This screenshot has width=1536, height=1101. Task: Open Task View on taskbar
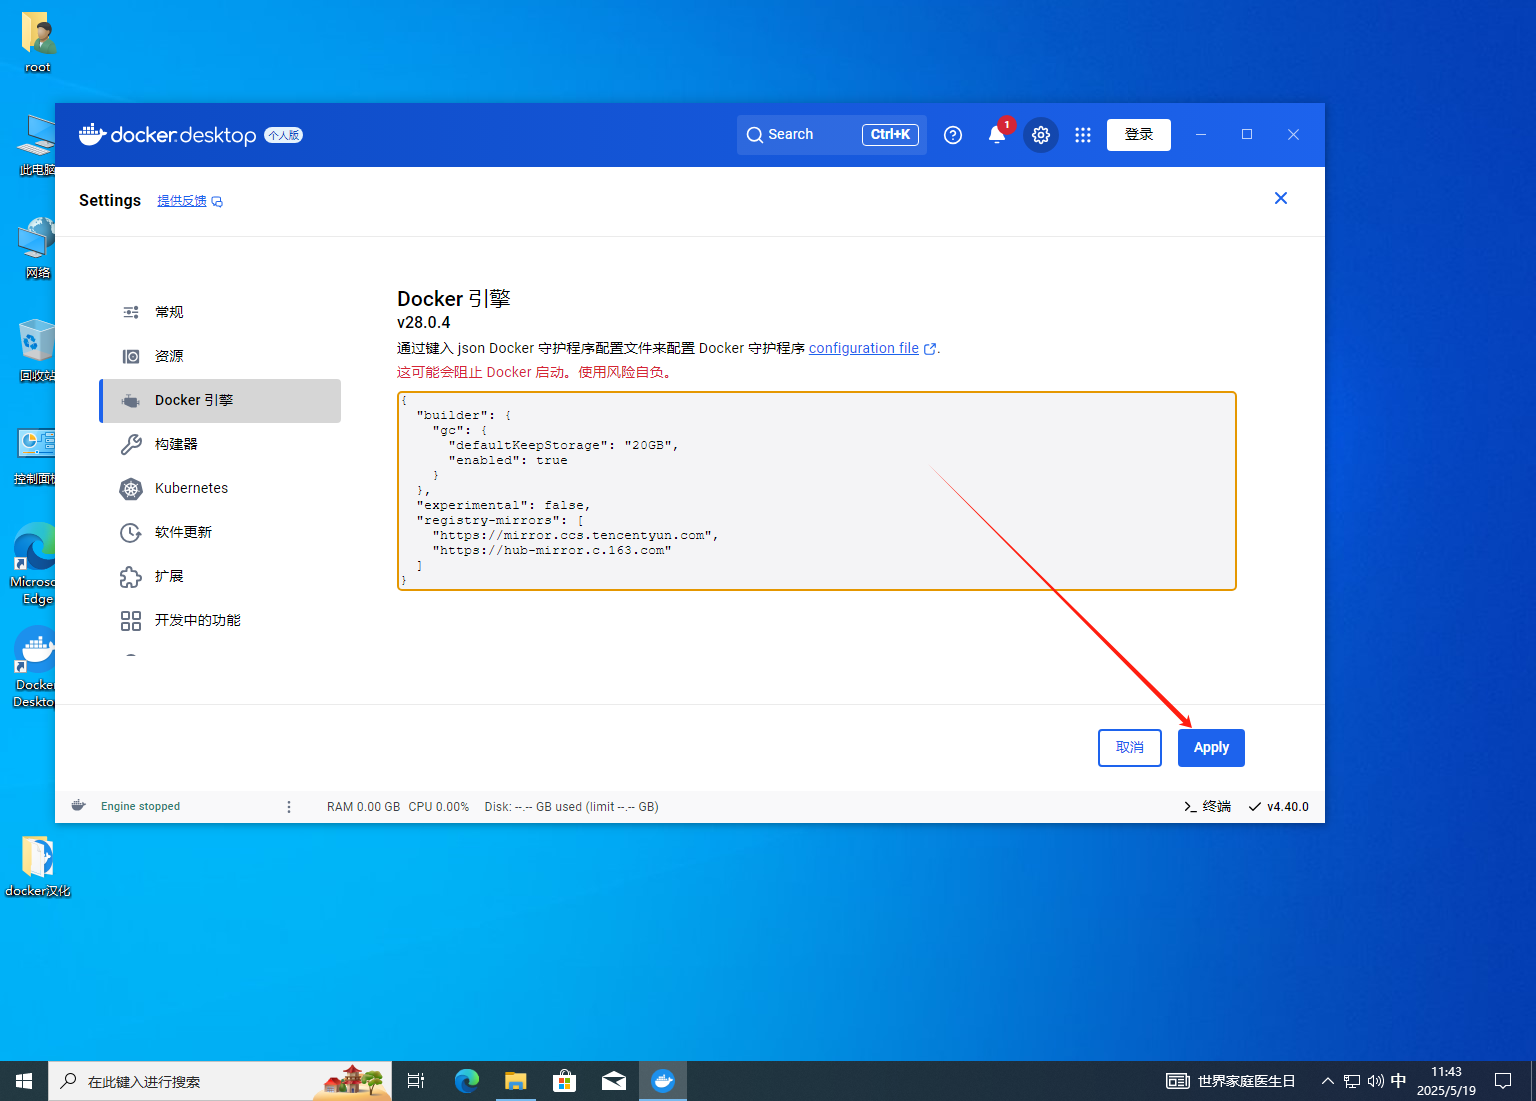pos(416,1081)
